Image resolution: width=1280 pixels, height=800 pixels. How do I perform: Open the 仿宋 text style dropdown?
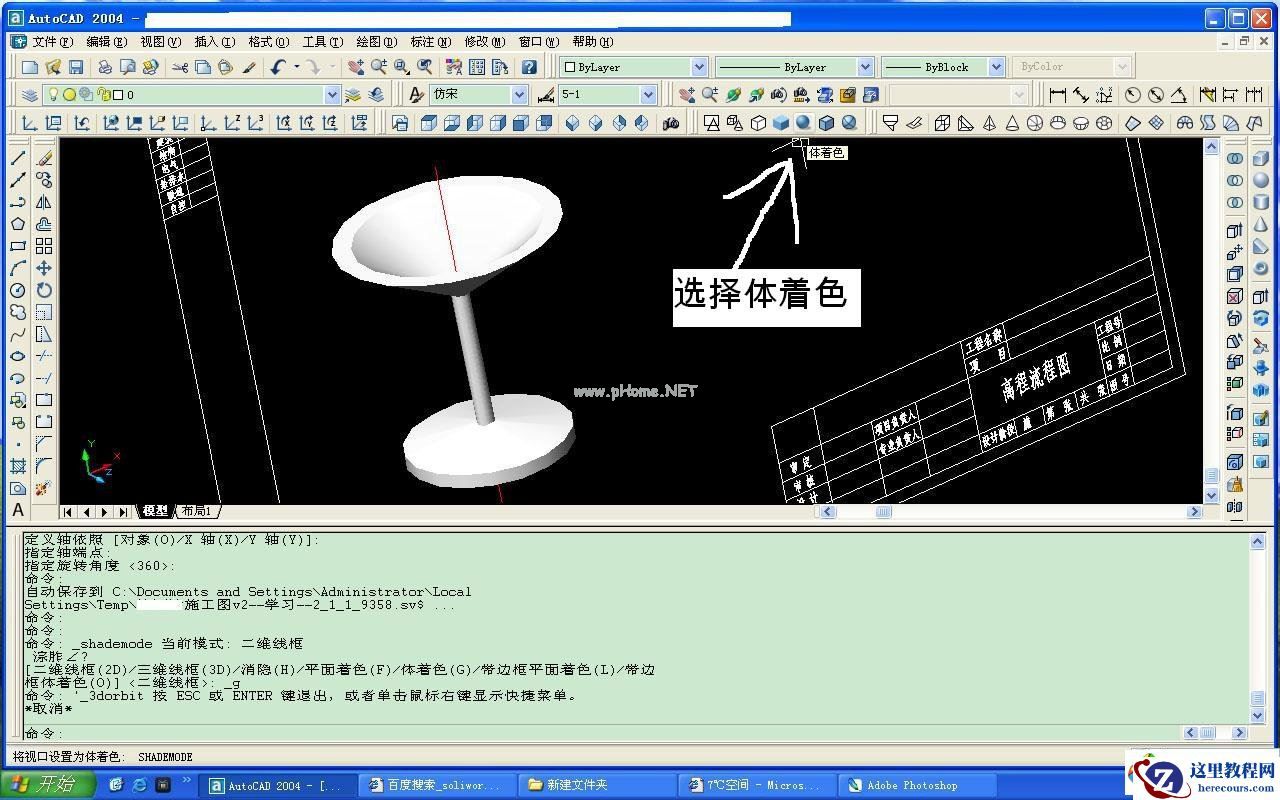pos(519,95)
